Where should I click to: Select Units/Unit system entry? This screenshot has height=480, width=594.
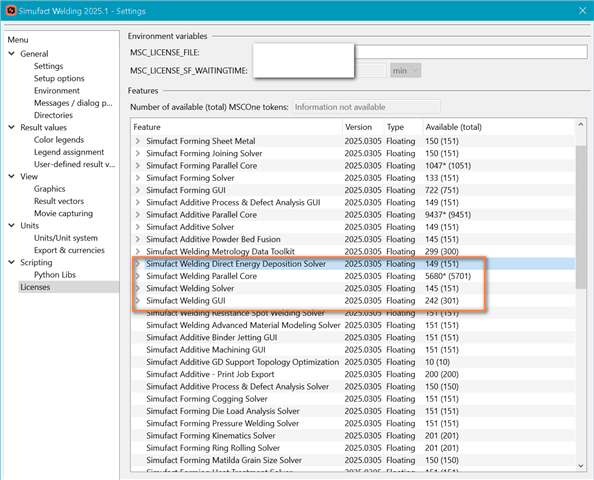(x=66, y=238)
